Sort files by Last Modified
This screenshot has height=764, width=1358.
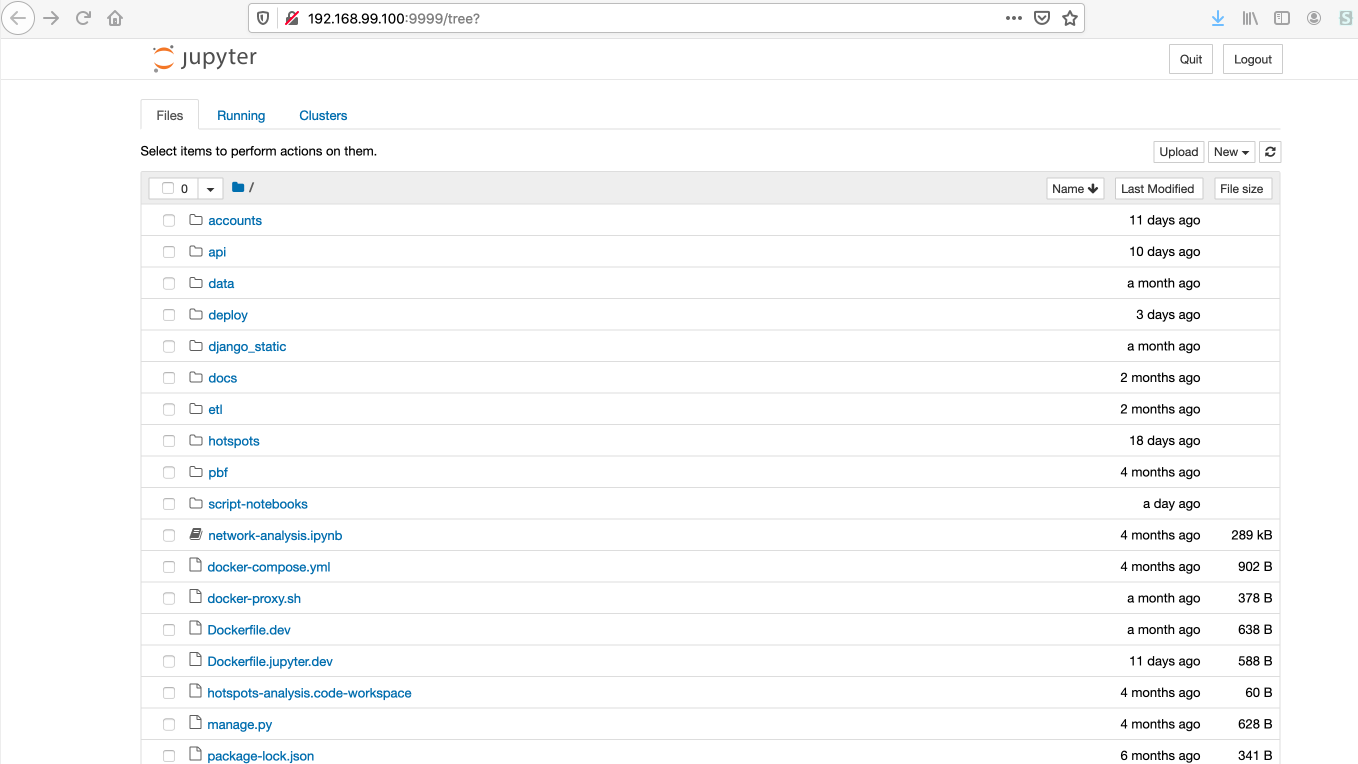(x=1158, y=187)
